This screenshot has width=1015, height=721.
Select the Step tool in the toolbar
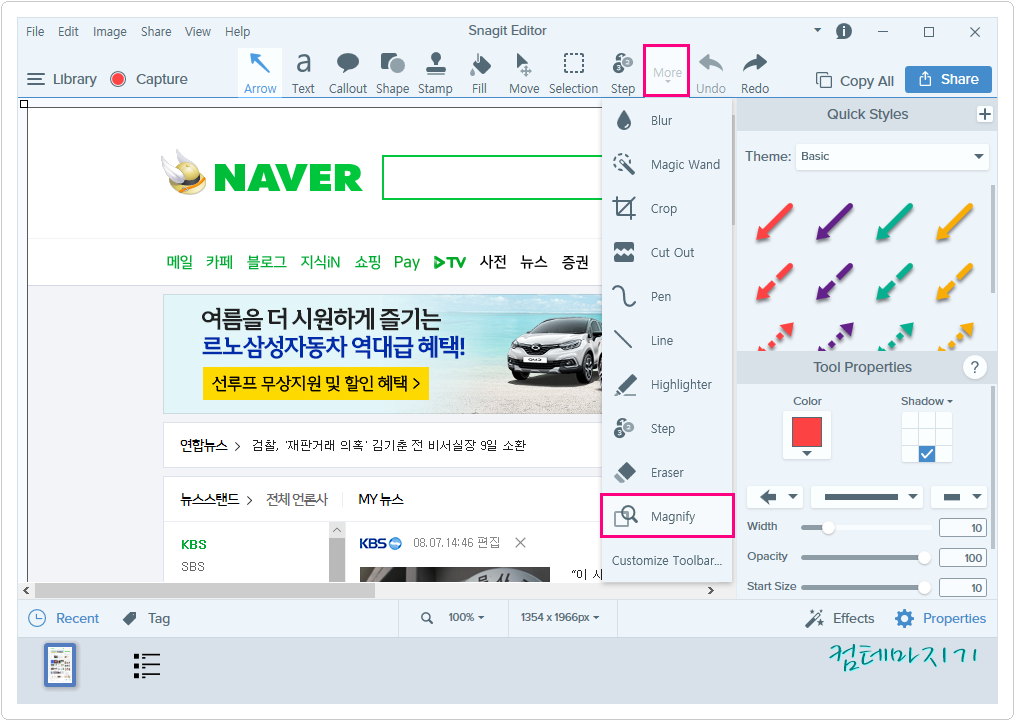(623, 72)
